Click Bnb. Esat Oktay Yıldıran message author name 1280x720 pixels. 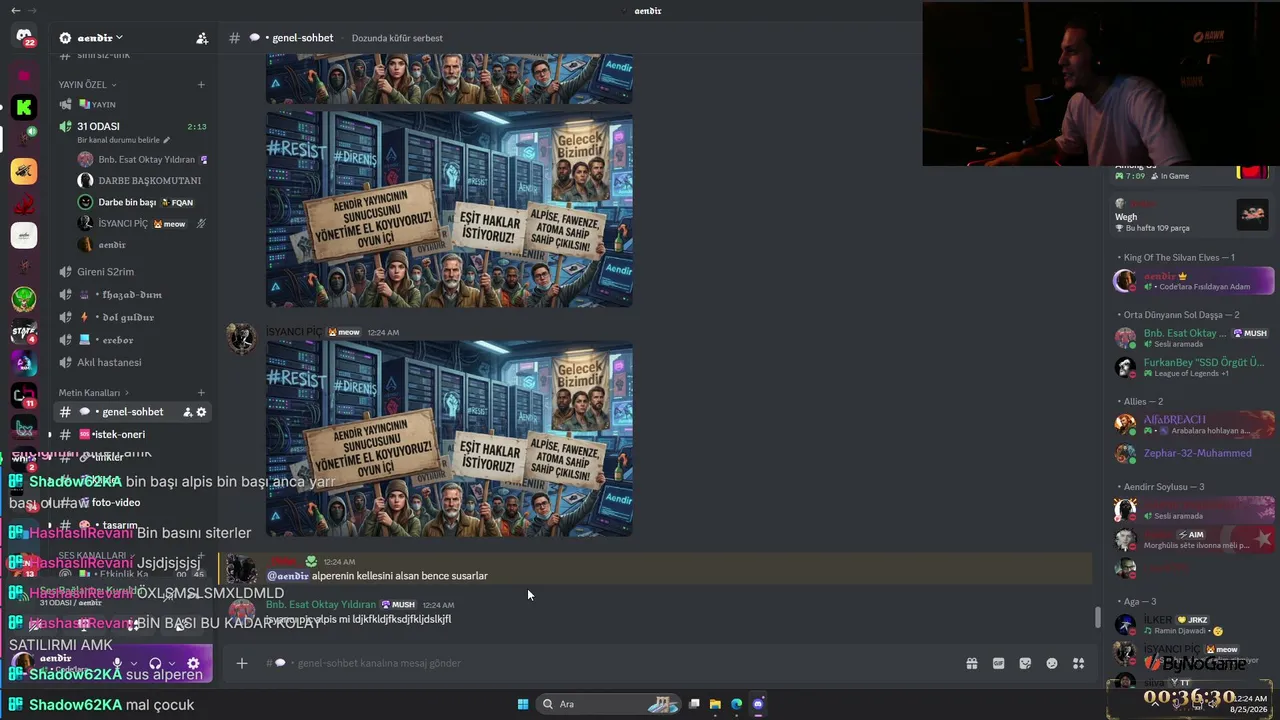[321, 605]
